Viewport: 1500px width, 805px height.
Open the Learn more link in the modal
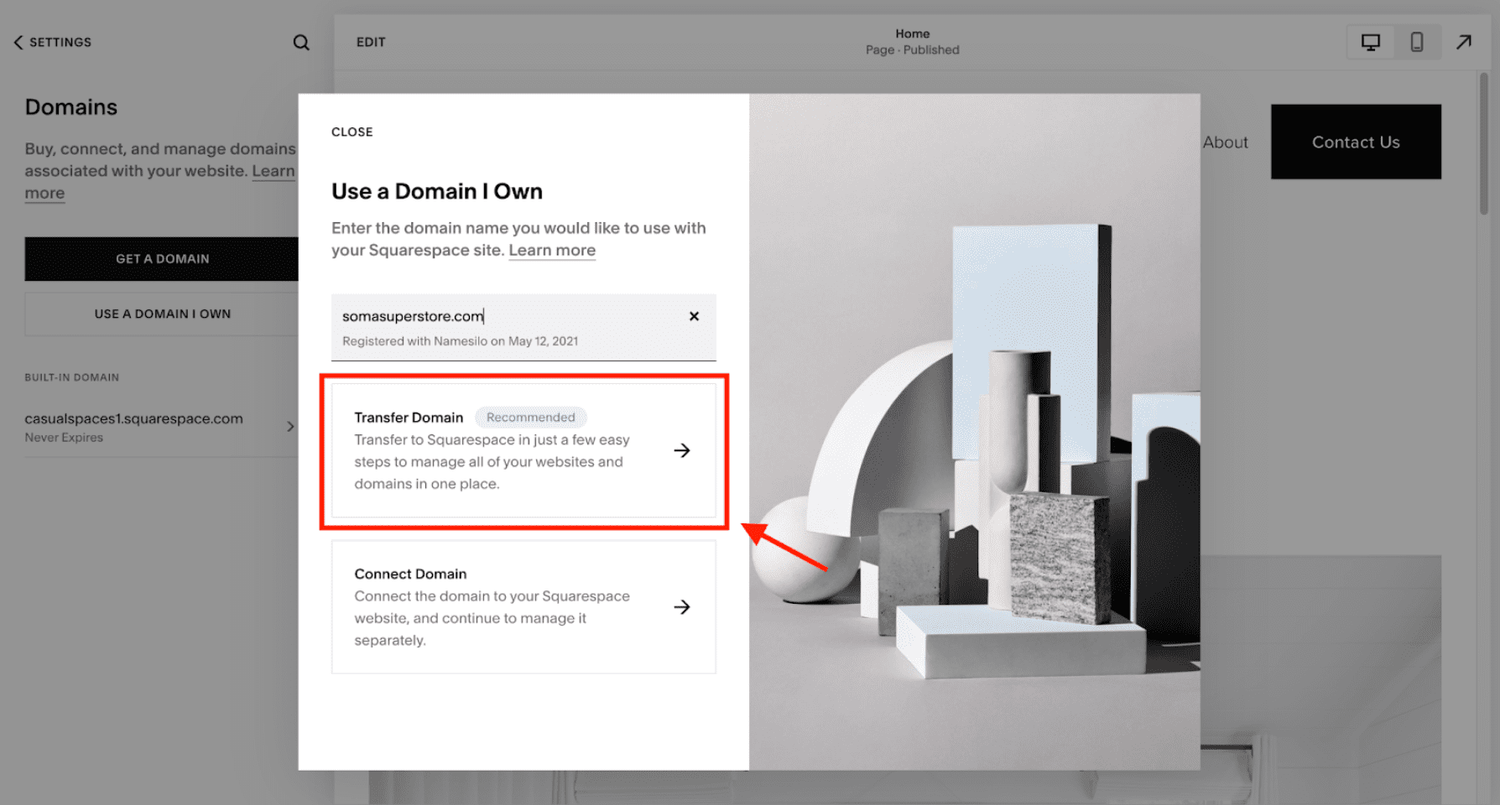click(x=551, y=250)
